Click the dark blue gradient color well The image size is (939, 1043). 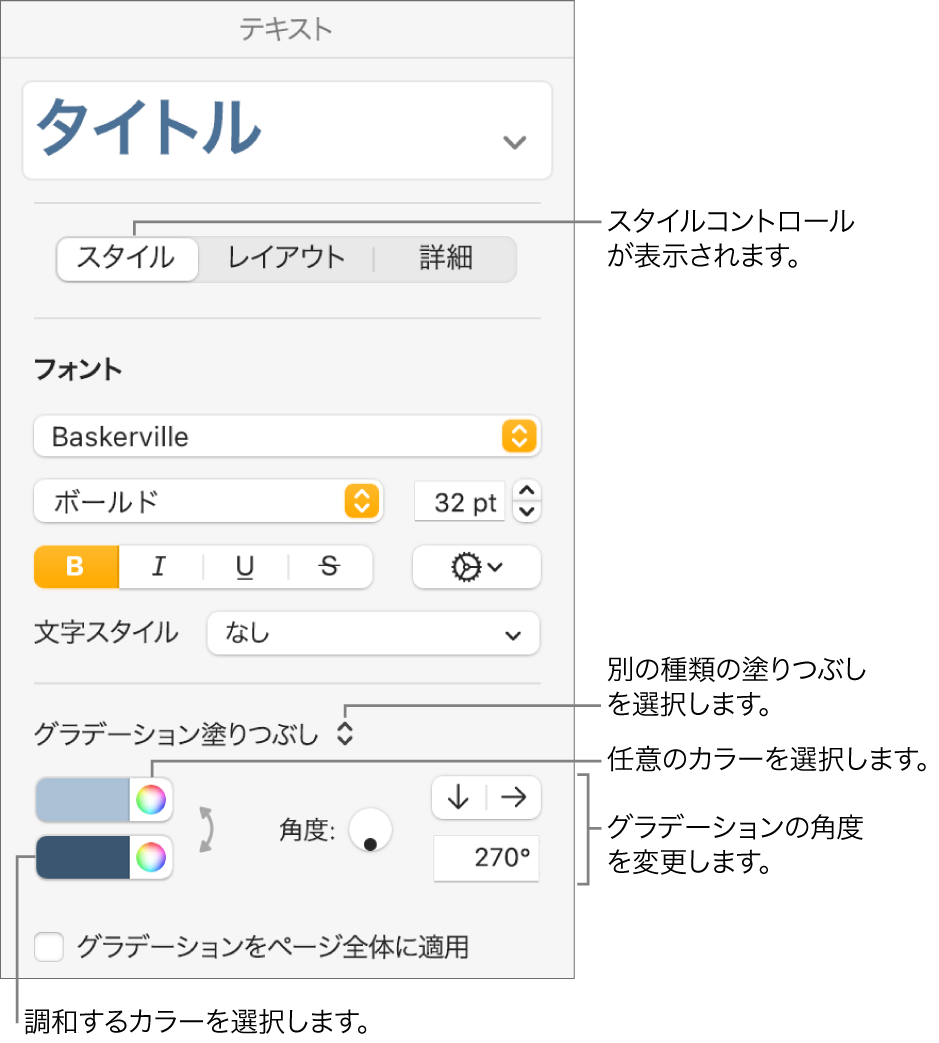click(82, 857)
